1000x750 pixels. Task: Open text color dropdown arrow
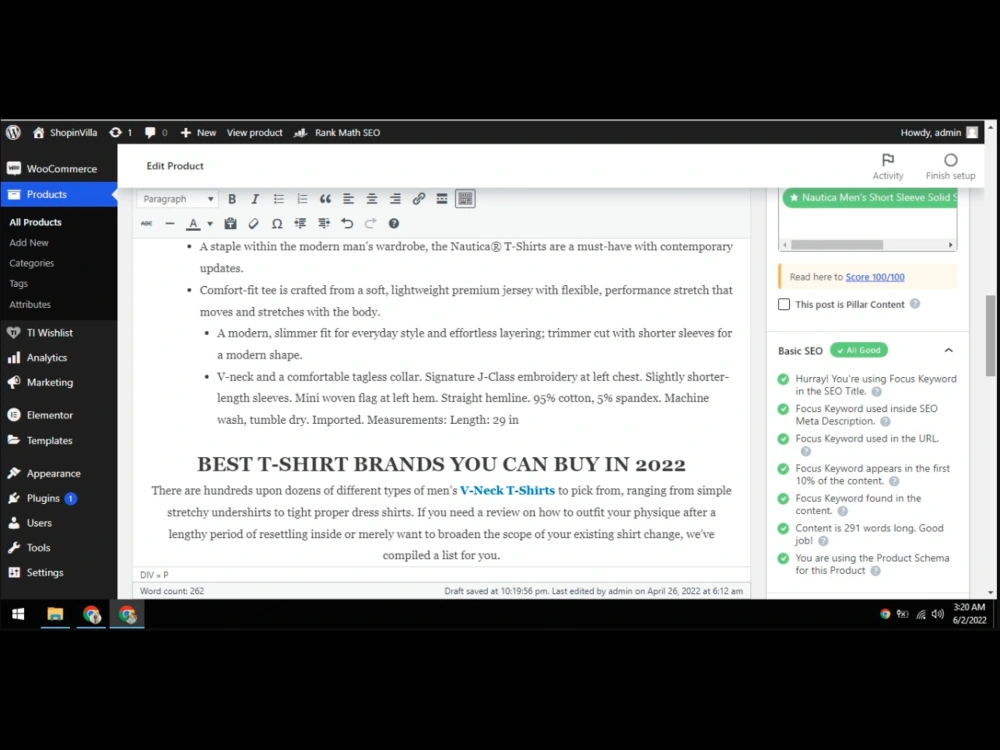210,224
